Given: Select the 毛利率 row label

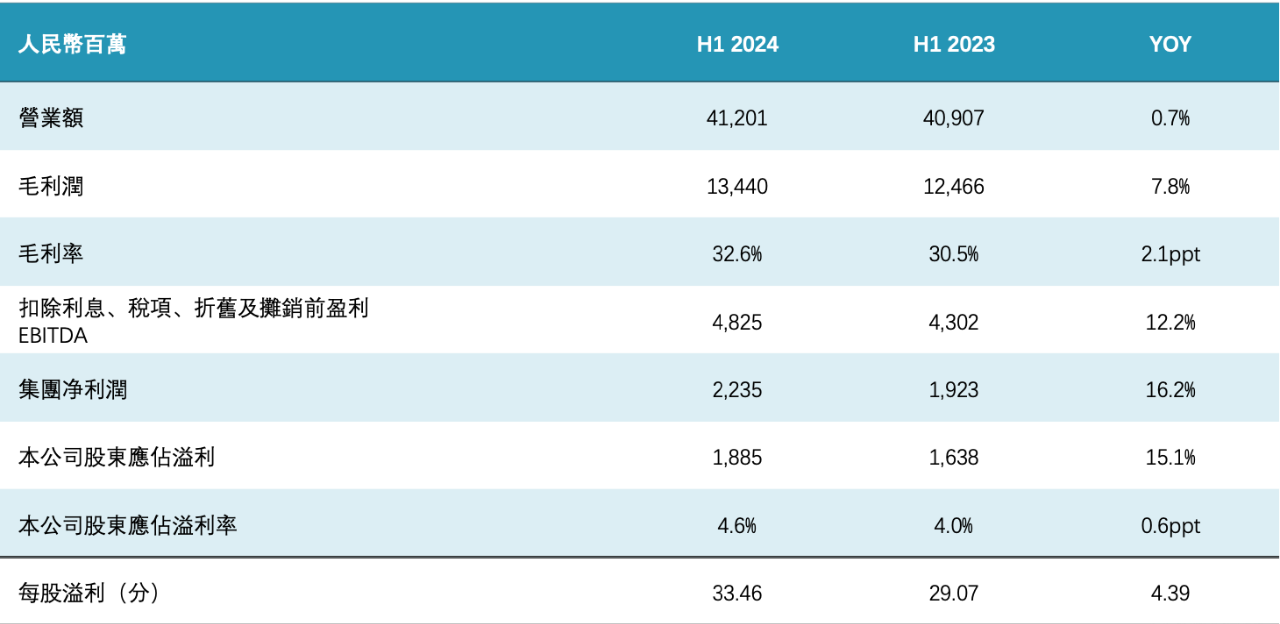Looking at the screenshot, I should click(51, 254).
